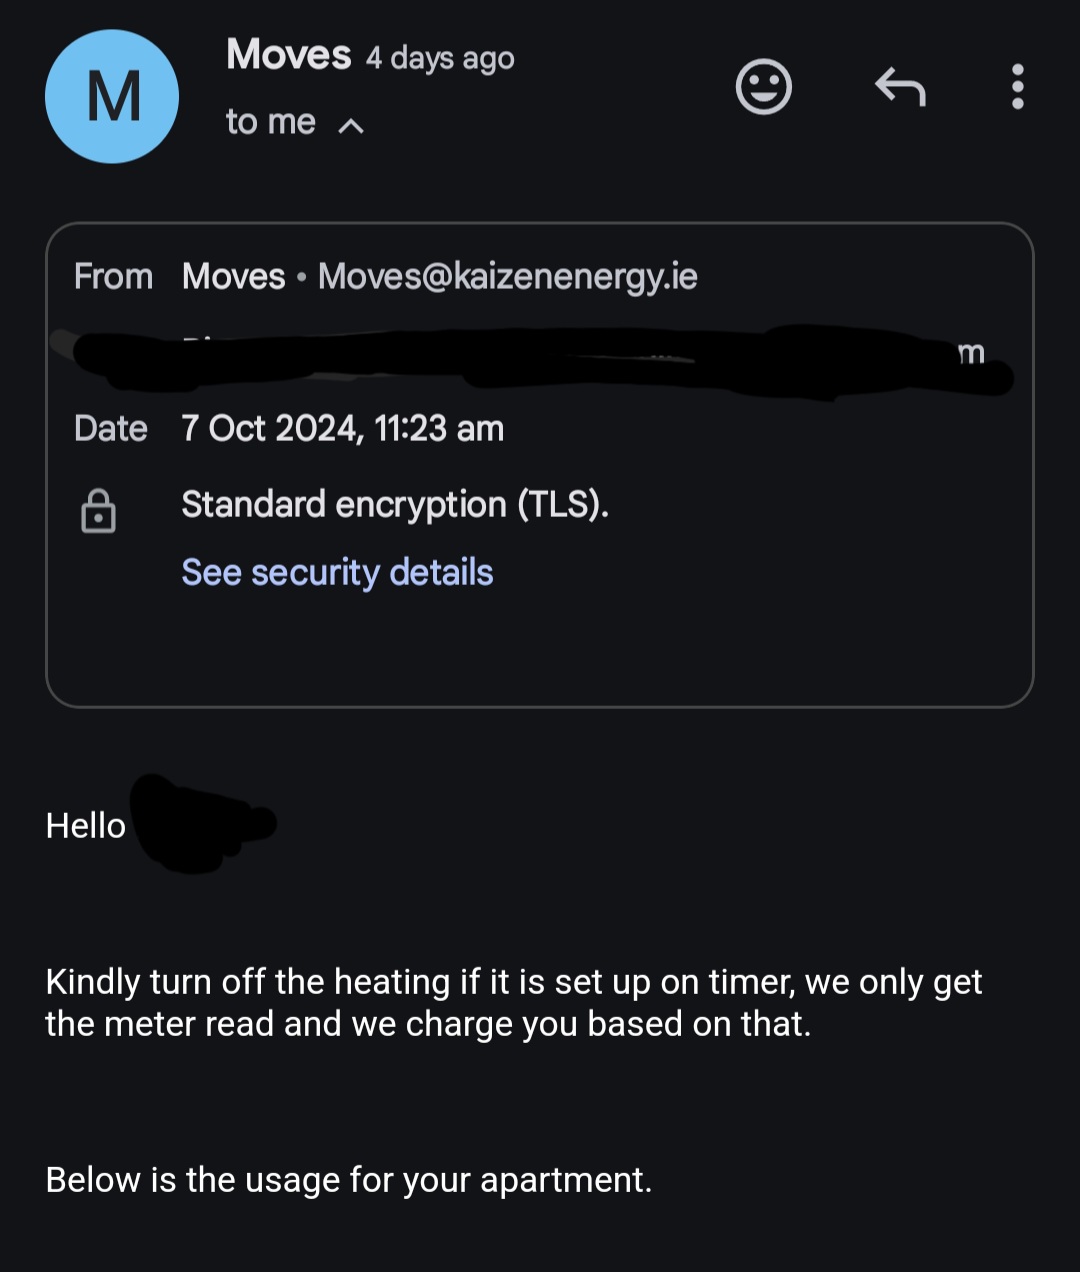Open the emoji reaction picker
This screenshot has width=1080, height=1272.
coord(764,87)
